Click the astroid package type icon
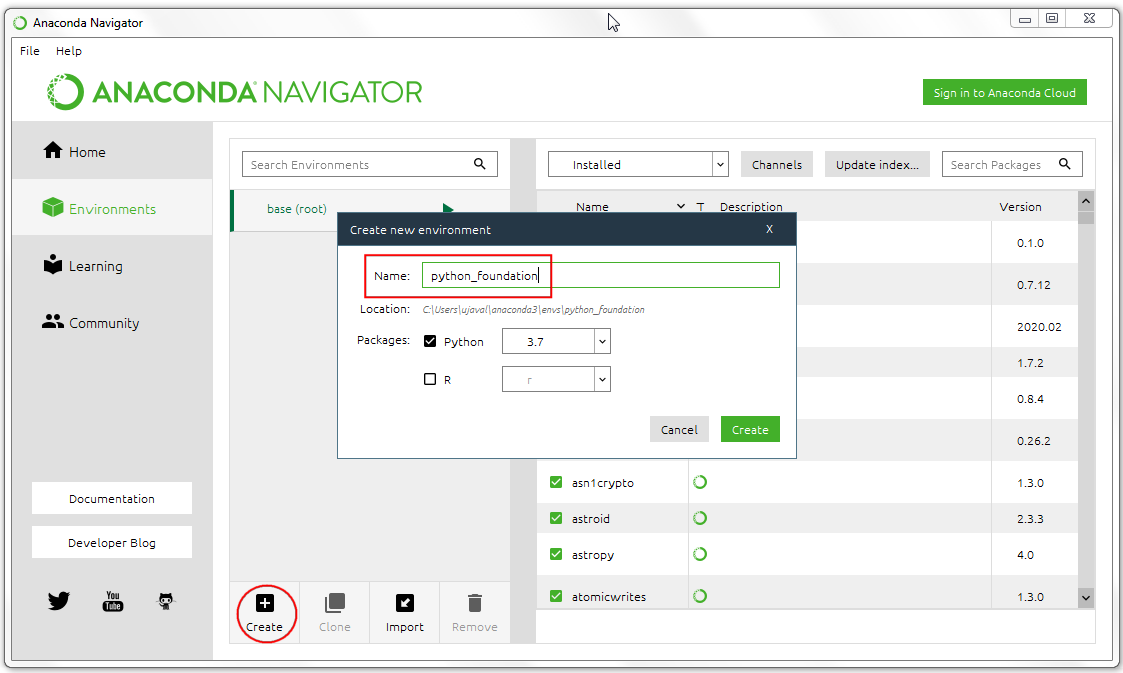 [x=700, y=518]
